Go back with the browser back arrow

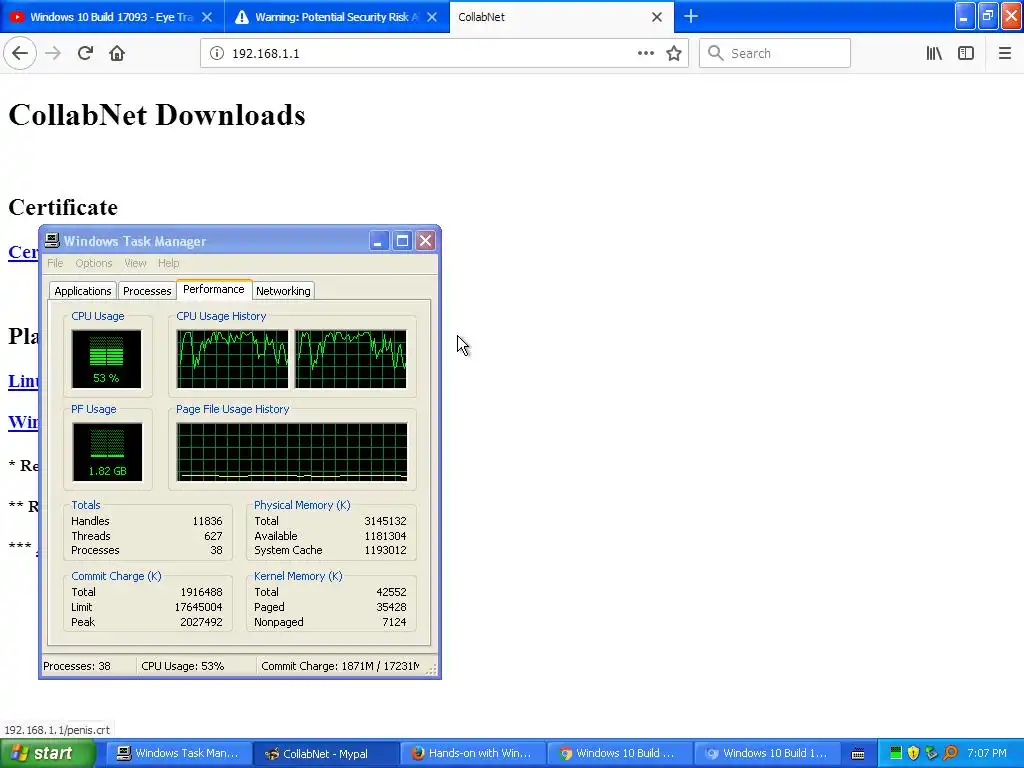pyautogui.click(x=20, y=53)
